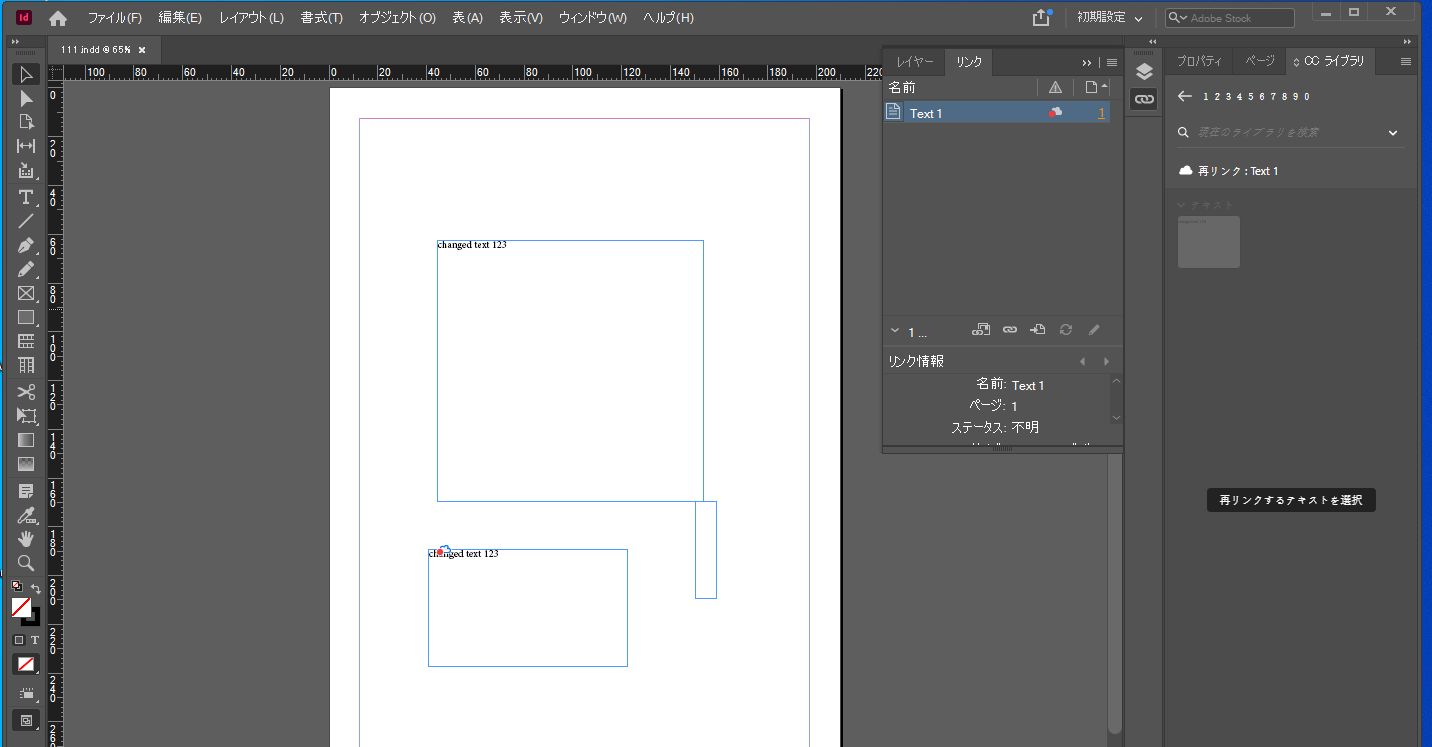This screenshot has width=1432, height=747.
Task: Switch to the ページ panel tab
Action: tap(1258, 61)
